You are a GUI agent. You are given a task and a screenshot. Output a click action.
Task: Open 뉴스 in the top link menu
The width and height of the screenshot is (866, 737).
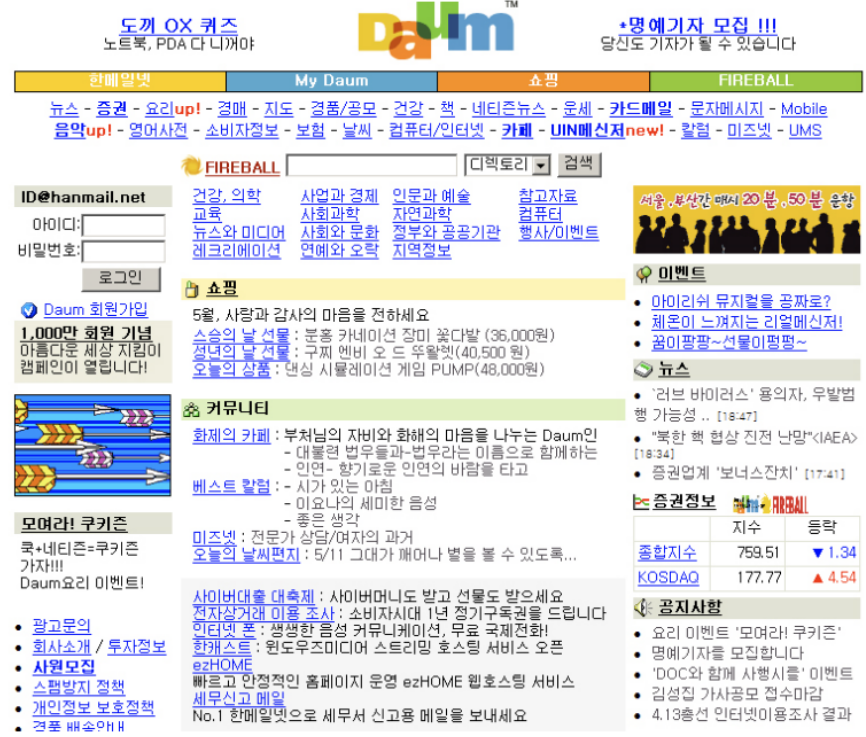click(x=64, y=109)
